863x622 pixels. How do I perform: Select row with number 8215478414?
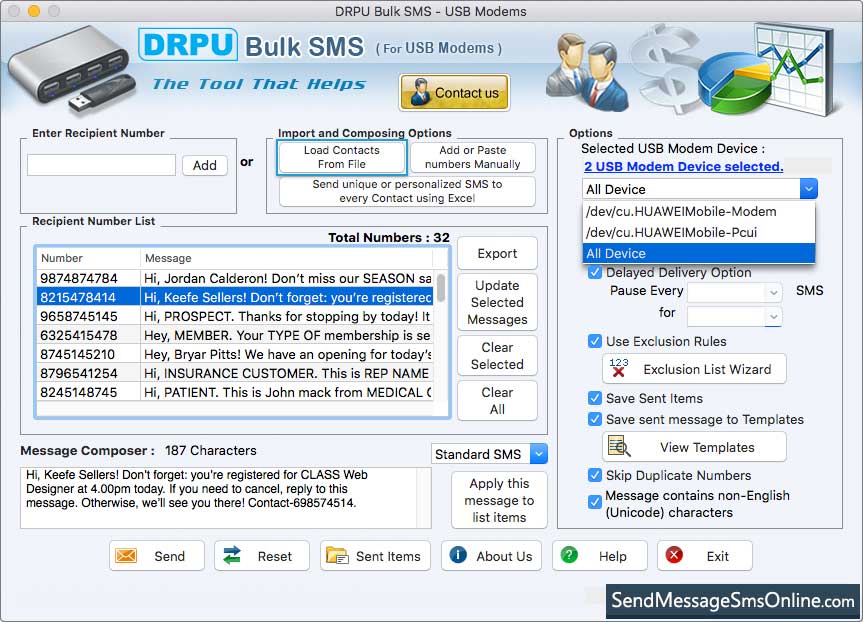pyautogui.click(x=236, y=297)
